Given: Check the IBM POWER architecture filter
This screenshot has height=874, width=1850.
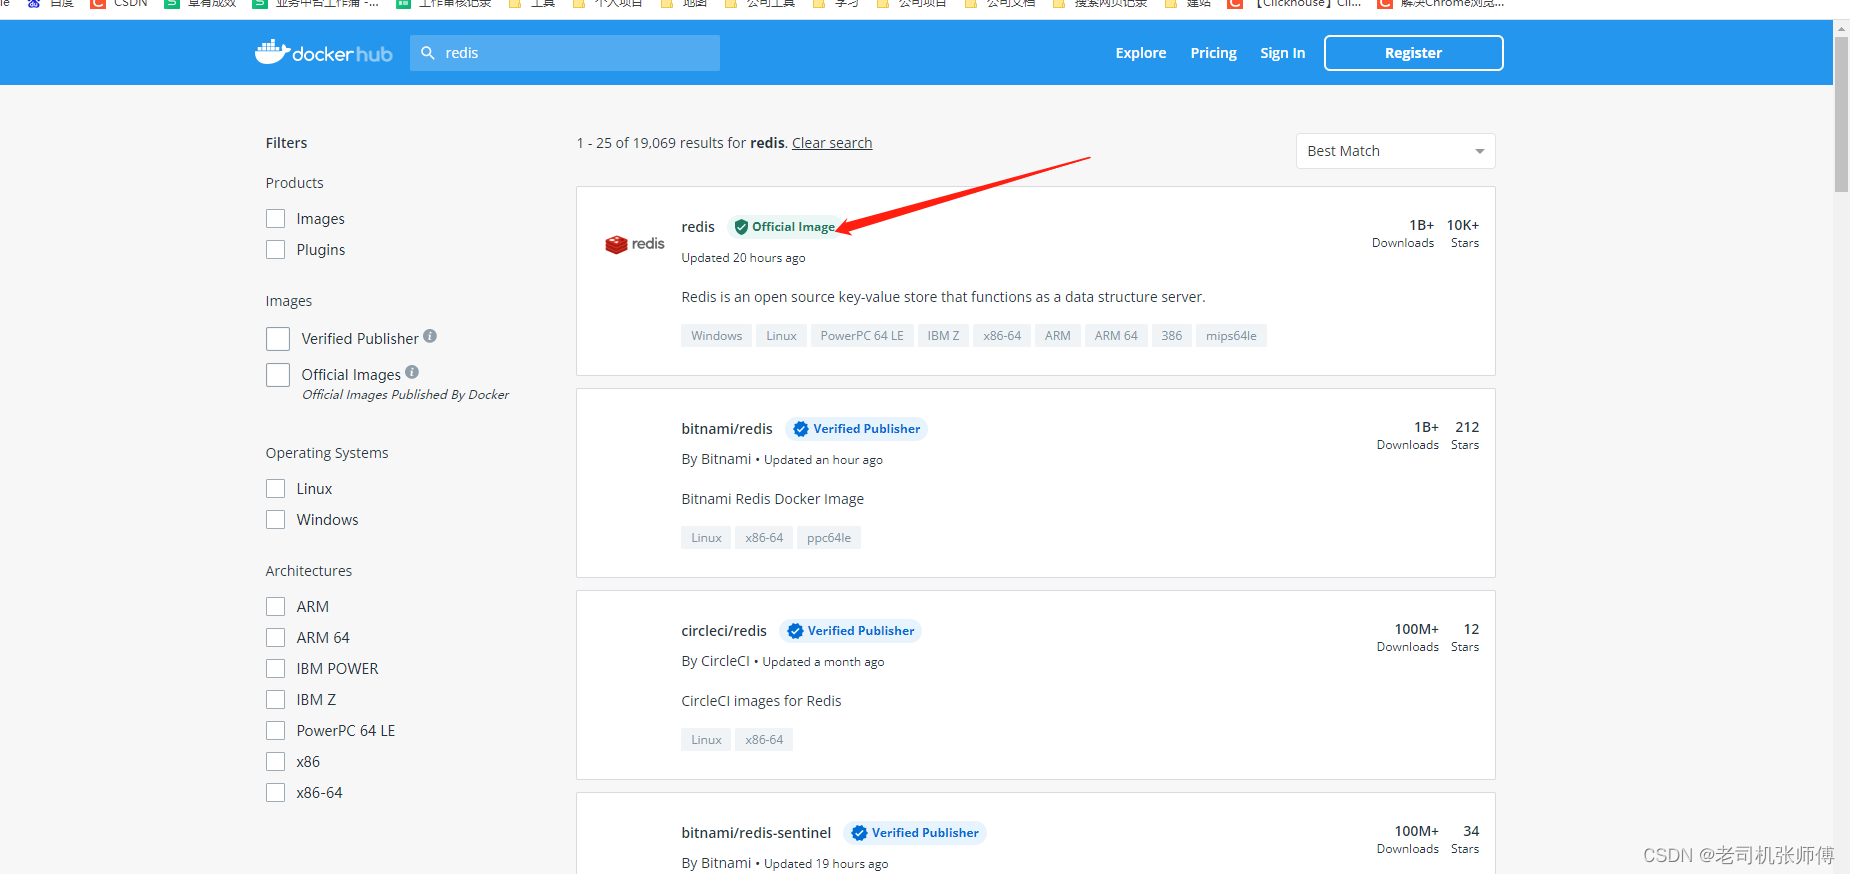Looking at the screenshot, I should [x=276, y=669].
